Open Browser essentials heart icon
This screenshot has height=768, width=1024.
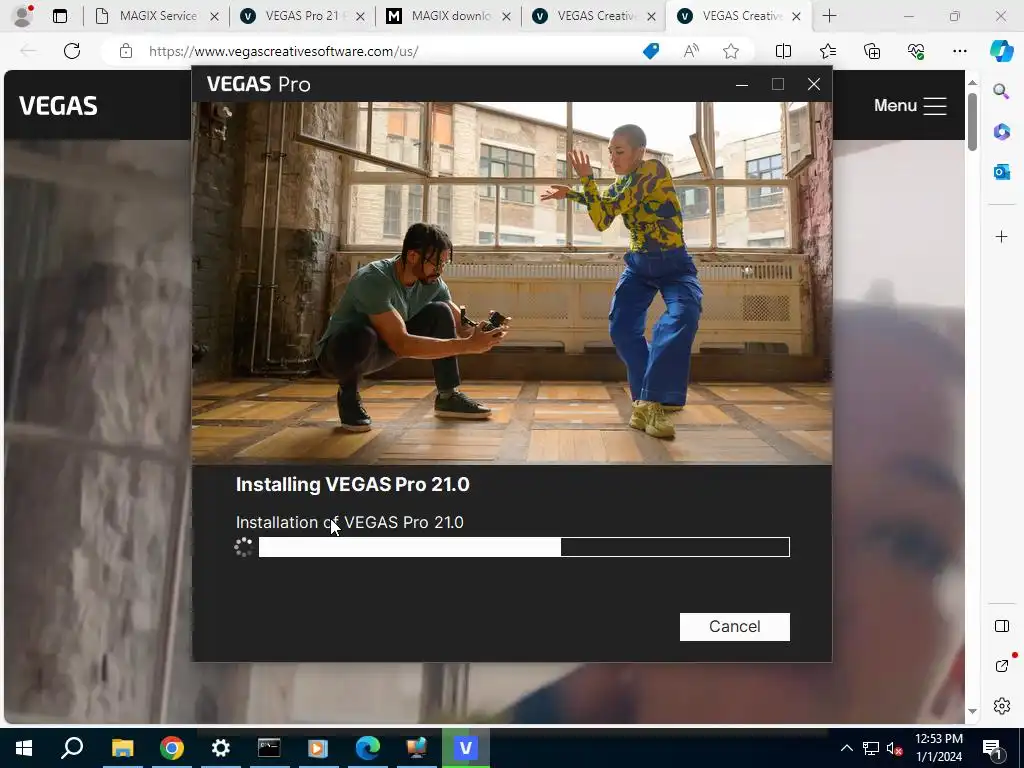[916, 51]
